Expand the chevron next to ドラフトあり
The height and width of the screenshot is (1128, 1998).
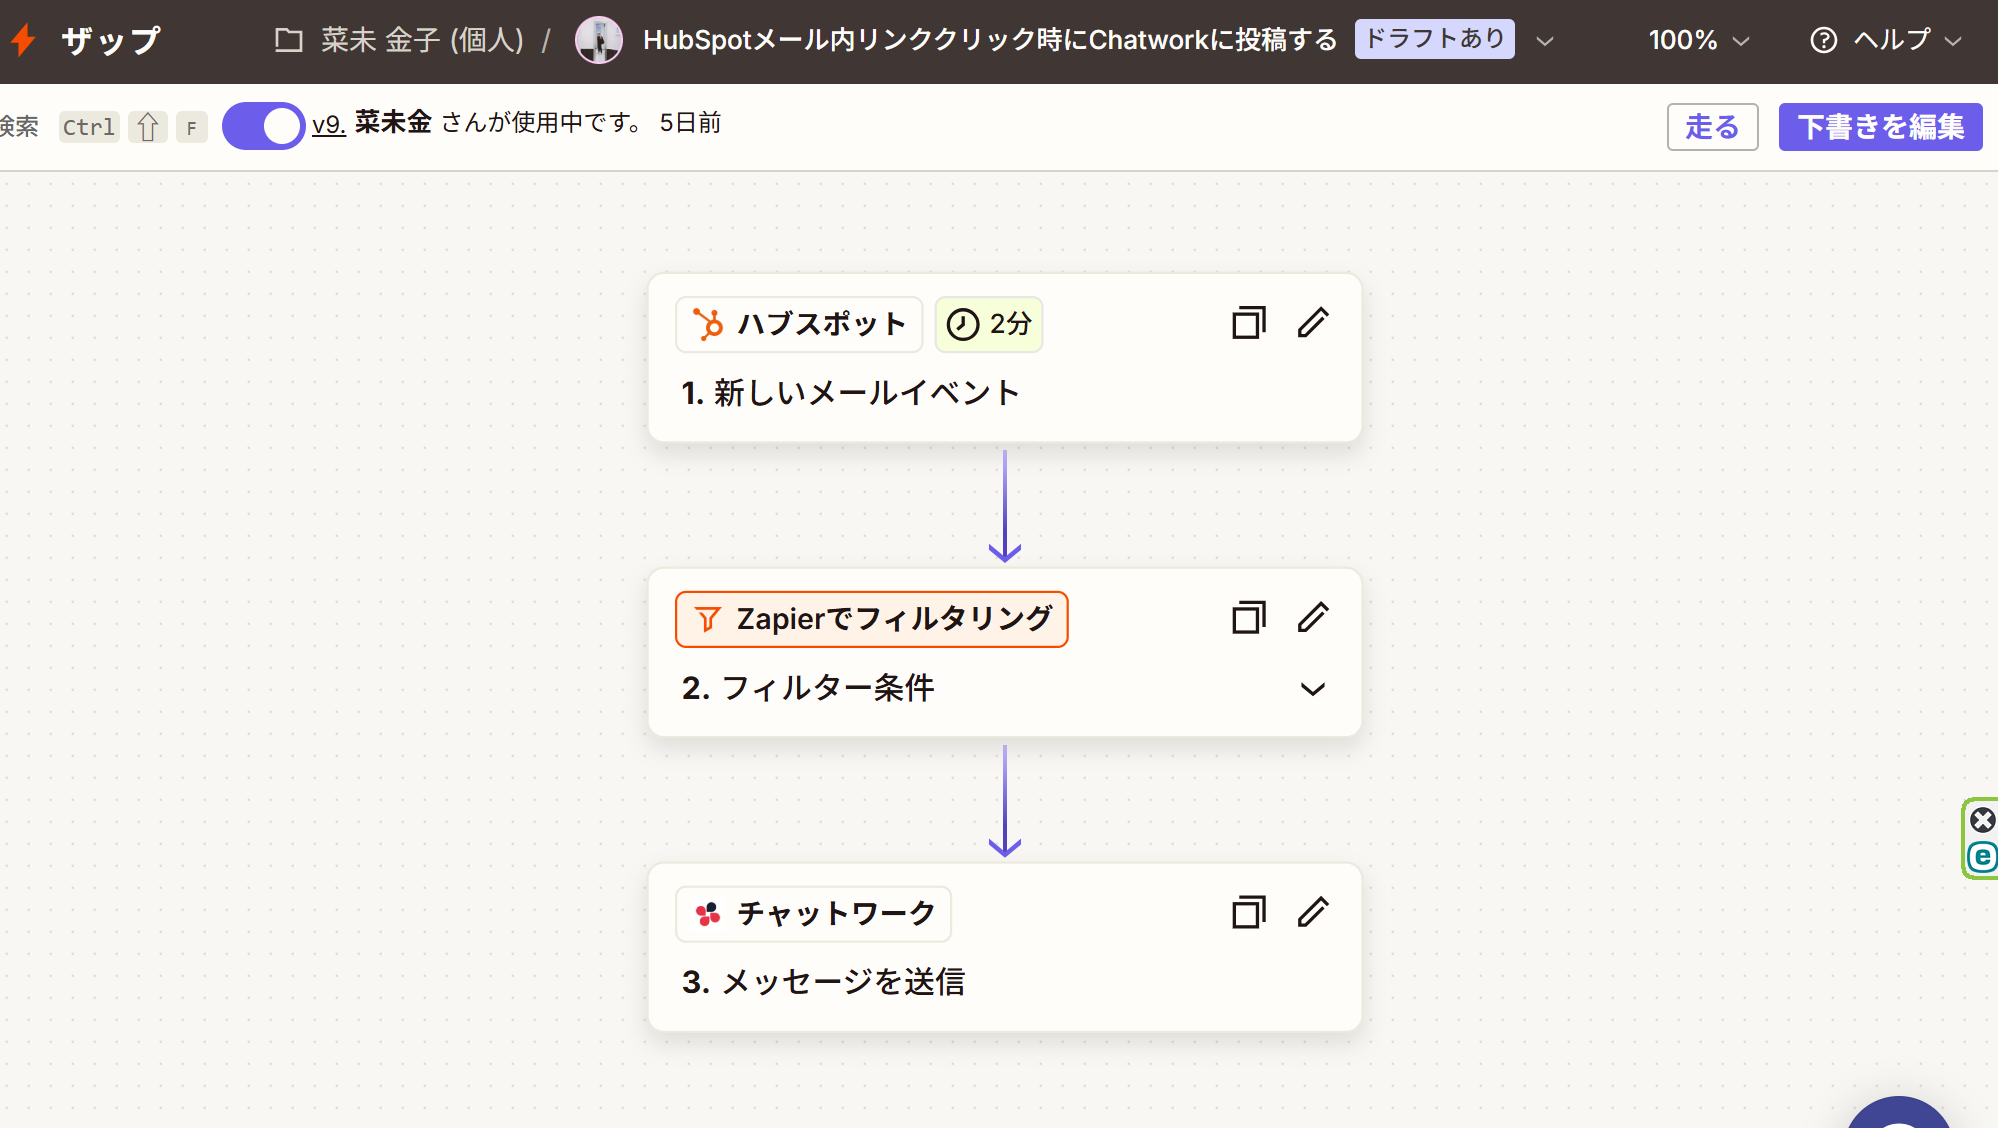1545,41
